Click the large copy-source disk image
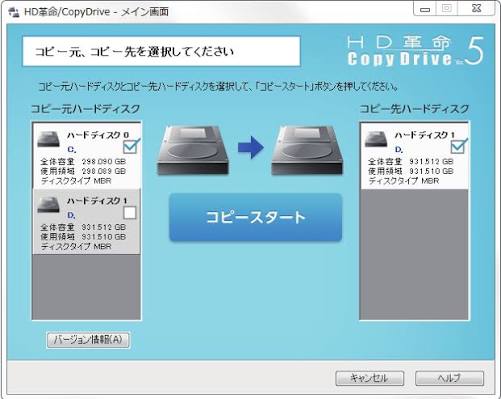The height and width of the screenshot is (399, 501). coord(193,150)
